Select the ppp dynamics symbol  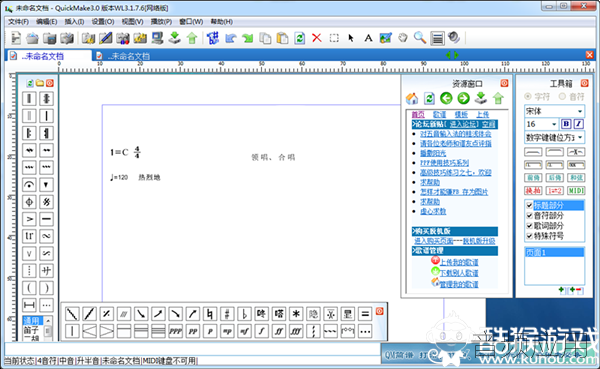pyautogui.click(x=175, y=331)
